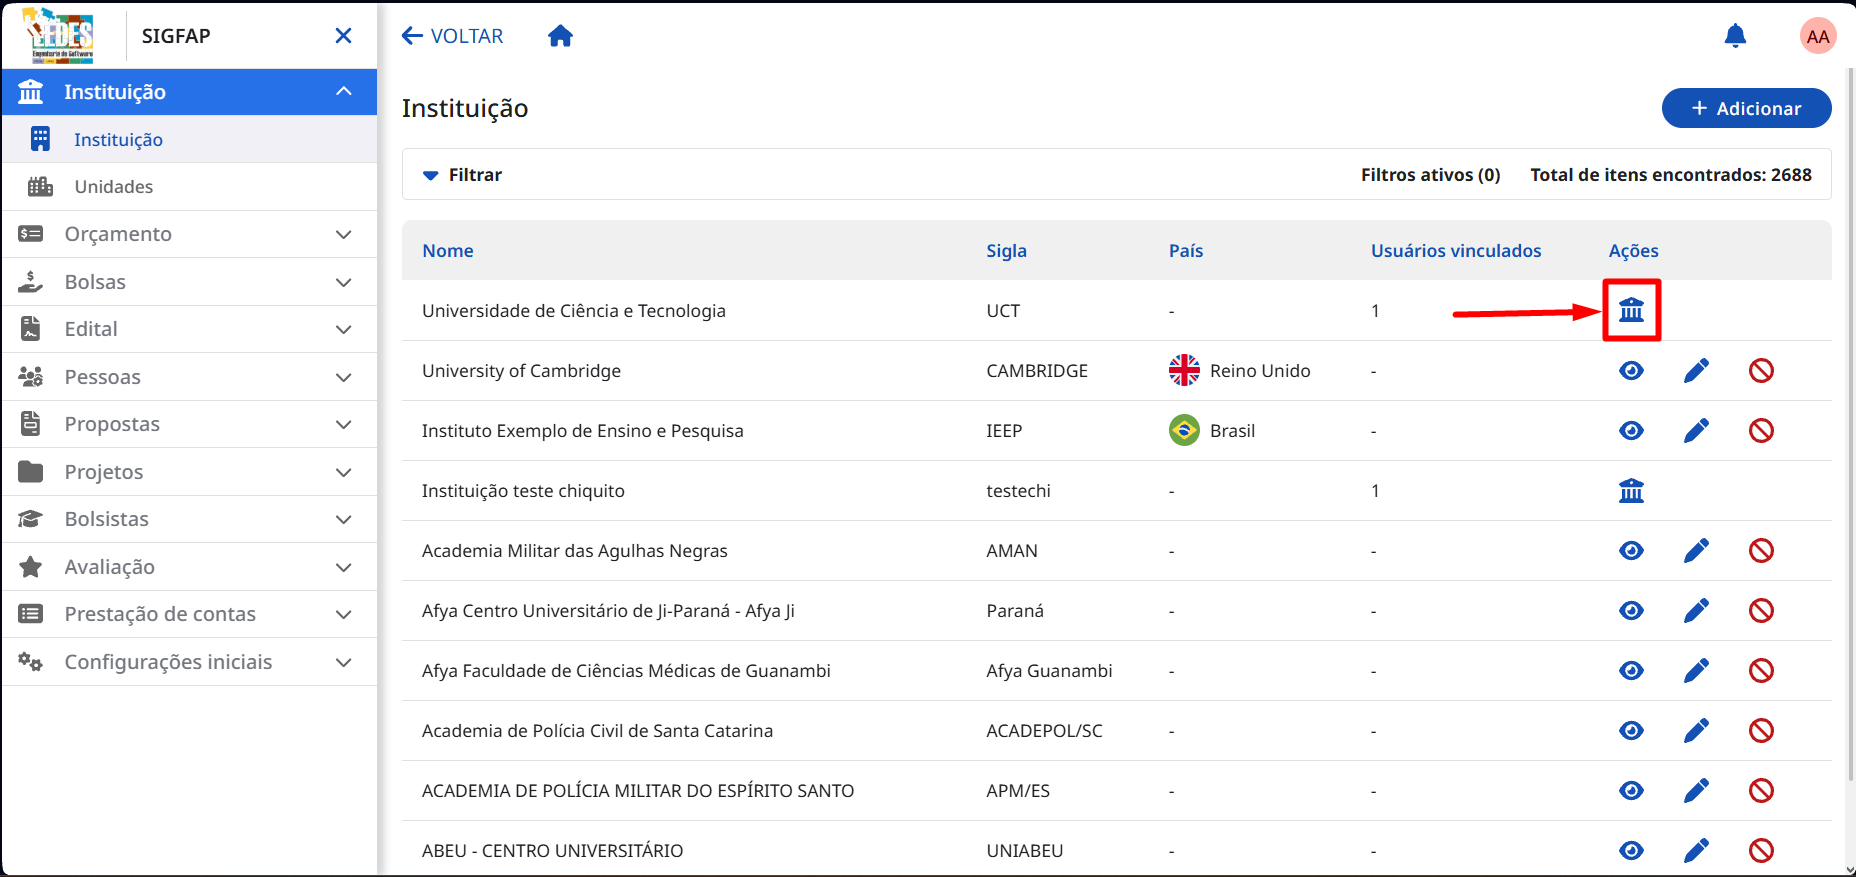
Task: Open the Propostas menu
Action: 189,424
